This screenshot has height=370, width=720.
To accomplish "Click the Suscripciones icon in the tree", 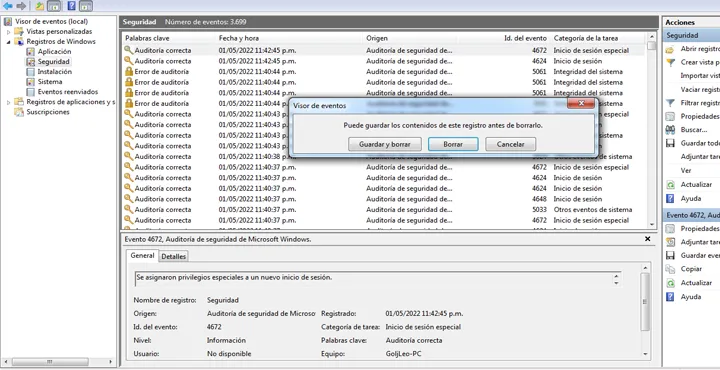I will [19, 112].
